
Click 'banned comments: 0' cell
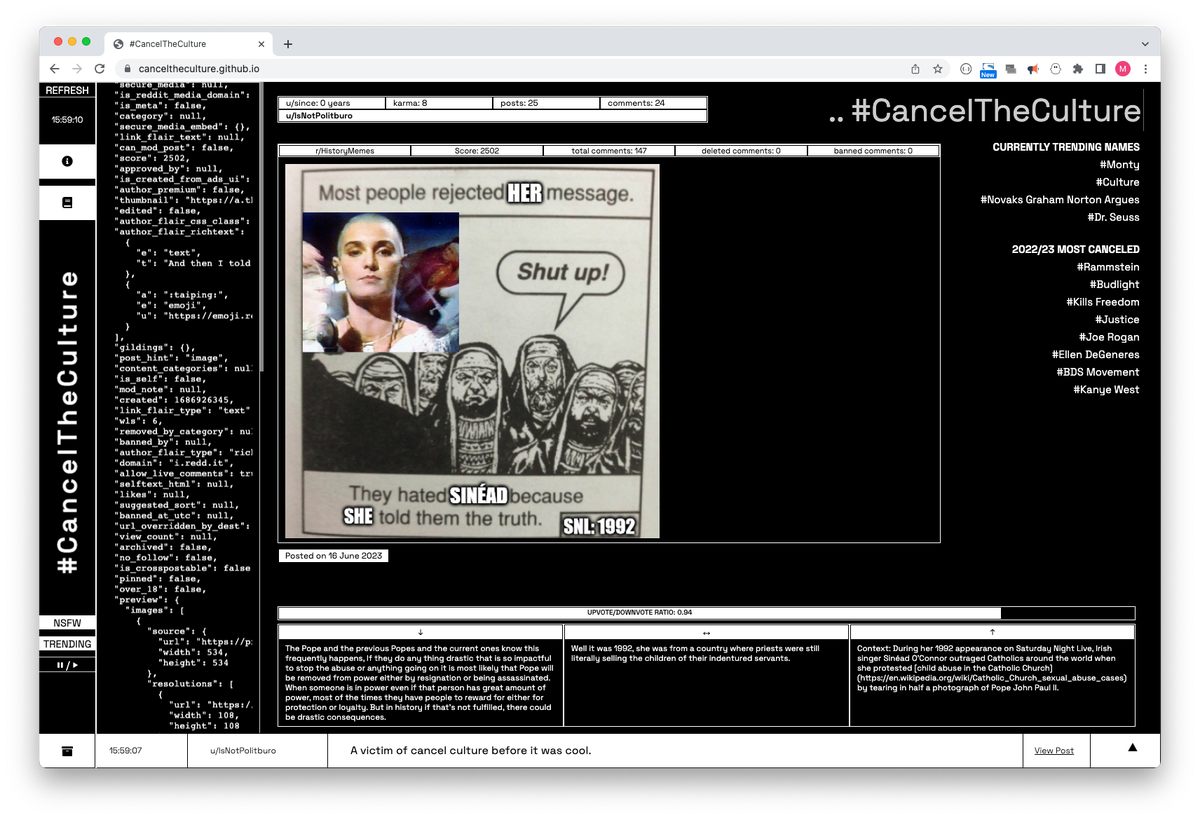[873, 151]
